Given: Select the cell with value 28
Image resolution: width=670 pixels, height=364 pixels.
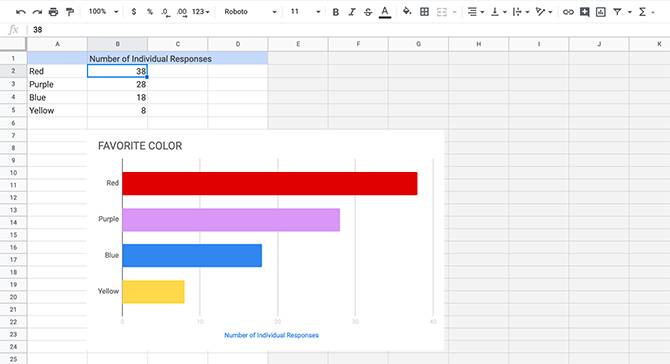Looking at the screenshot, I should (x=118, y=84).
